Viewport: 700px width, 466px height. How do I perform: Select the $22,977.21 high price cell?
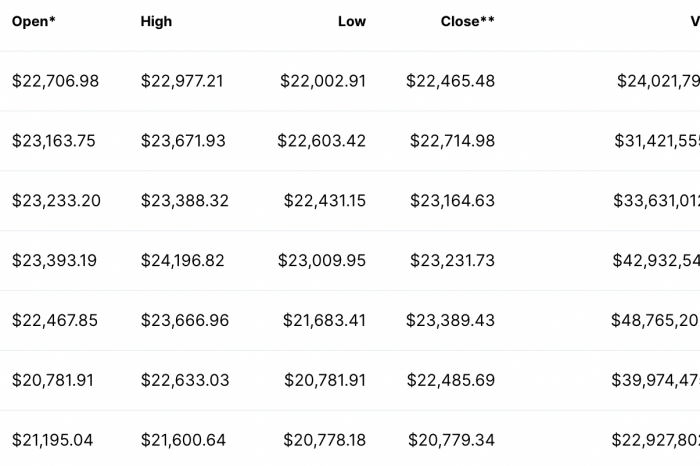[x=182, y=81]
